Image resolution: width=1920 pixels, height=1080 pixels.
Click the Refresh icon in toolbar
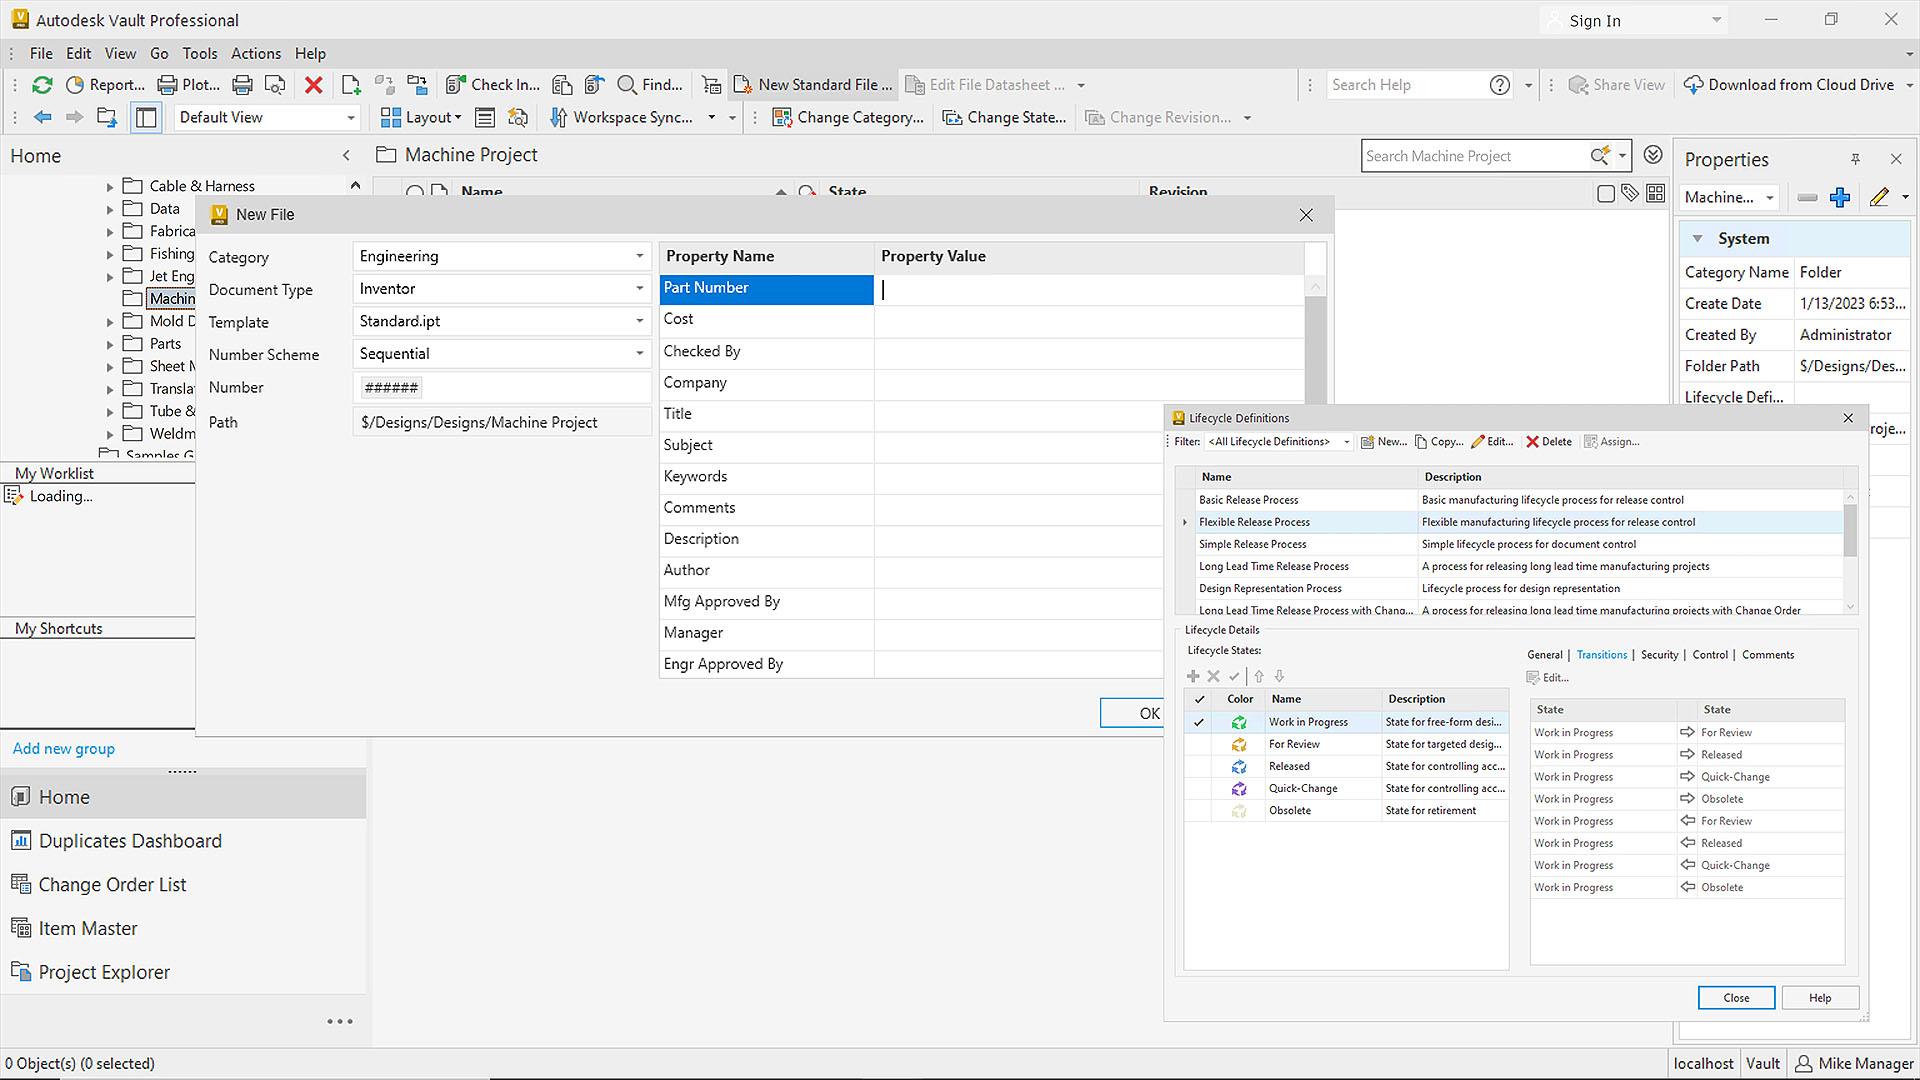click(x=42, y=85)
